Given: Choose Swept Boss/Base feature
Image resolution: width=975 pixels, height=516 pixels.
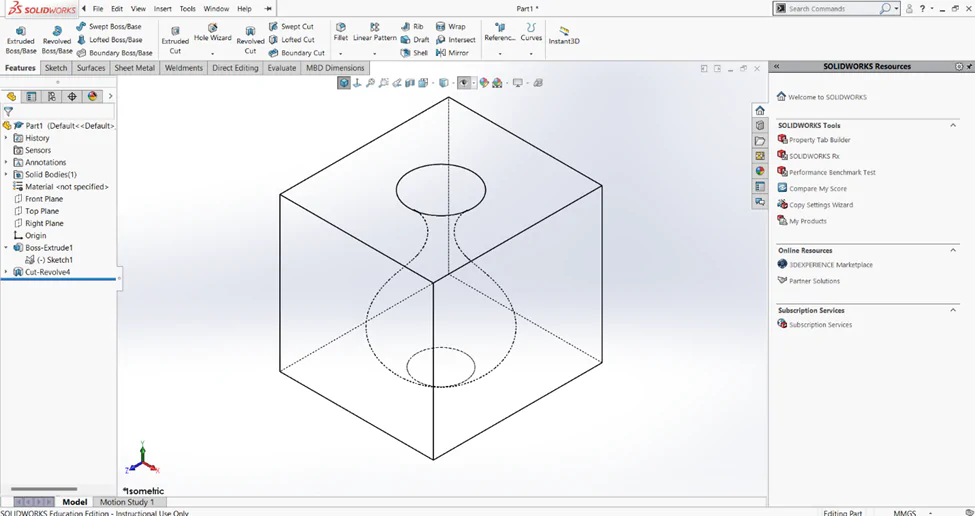Looking at the screenshot, I should (x=109, y=27).
